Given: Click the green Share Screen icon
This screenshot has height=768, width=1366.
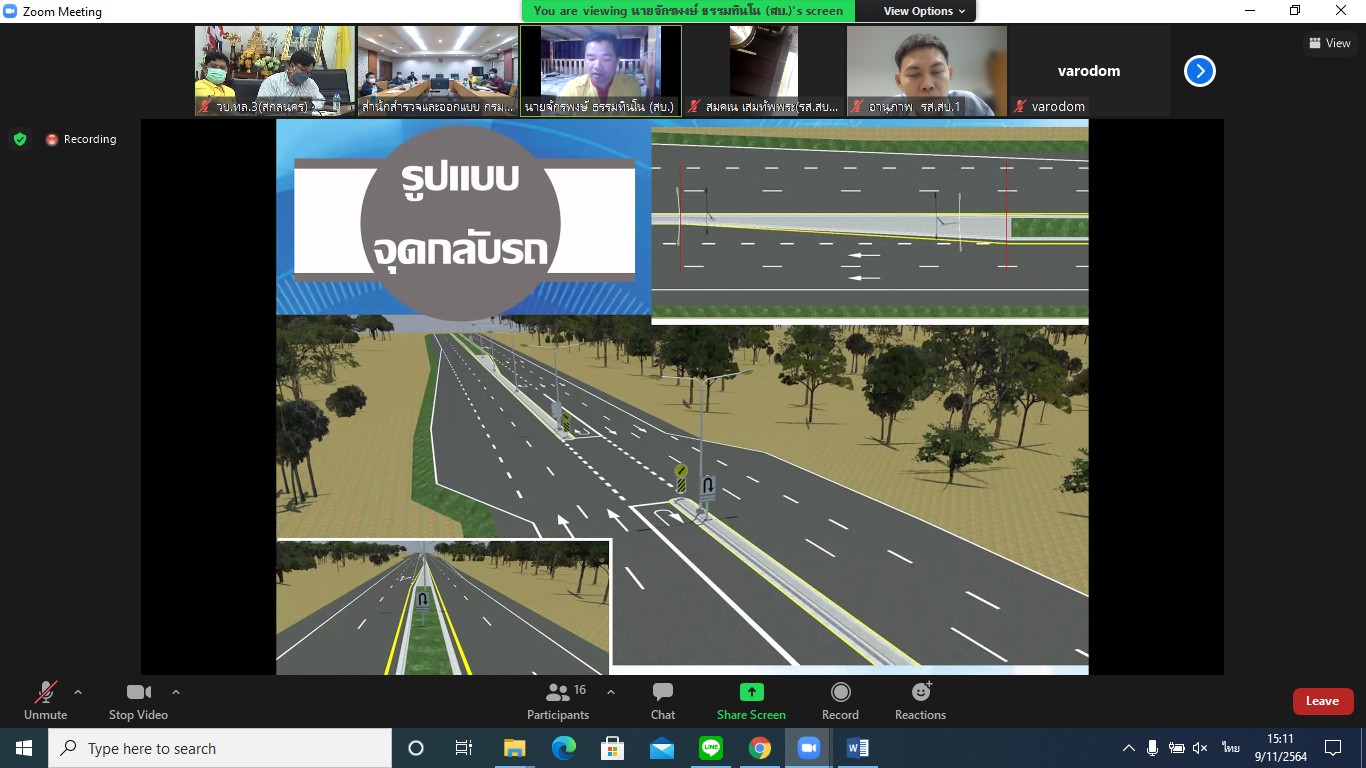Looking at the screenshot, I should [751, 692].
